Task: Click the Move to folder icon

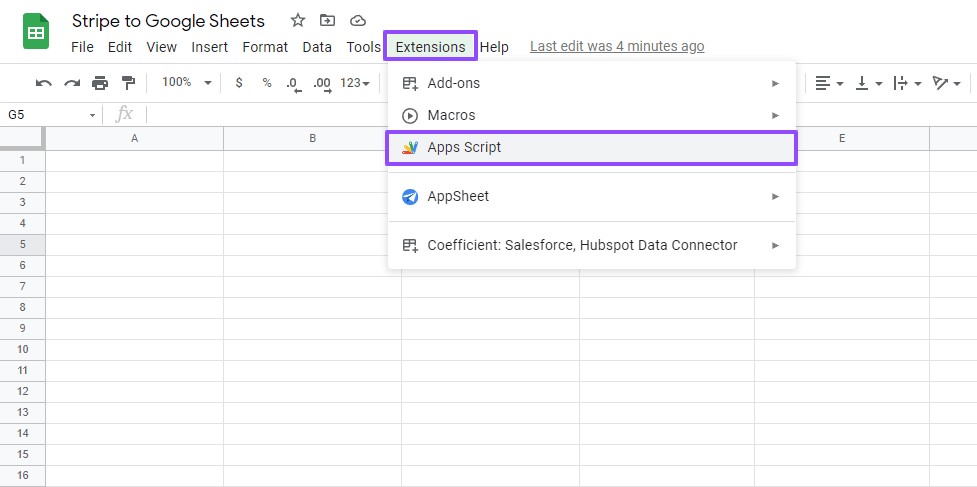Action: click(x=327, y=20)
